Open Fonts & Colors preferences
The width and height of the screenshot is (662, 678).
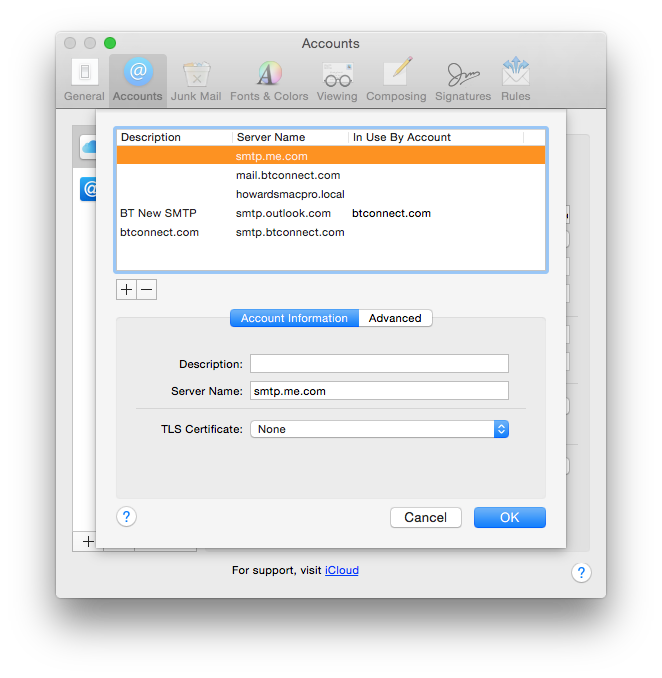point(269,80)
